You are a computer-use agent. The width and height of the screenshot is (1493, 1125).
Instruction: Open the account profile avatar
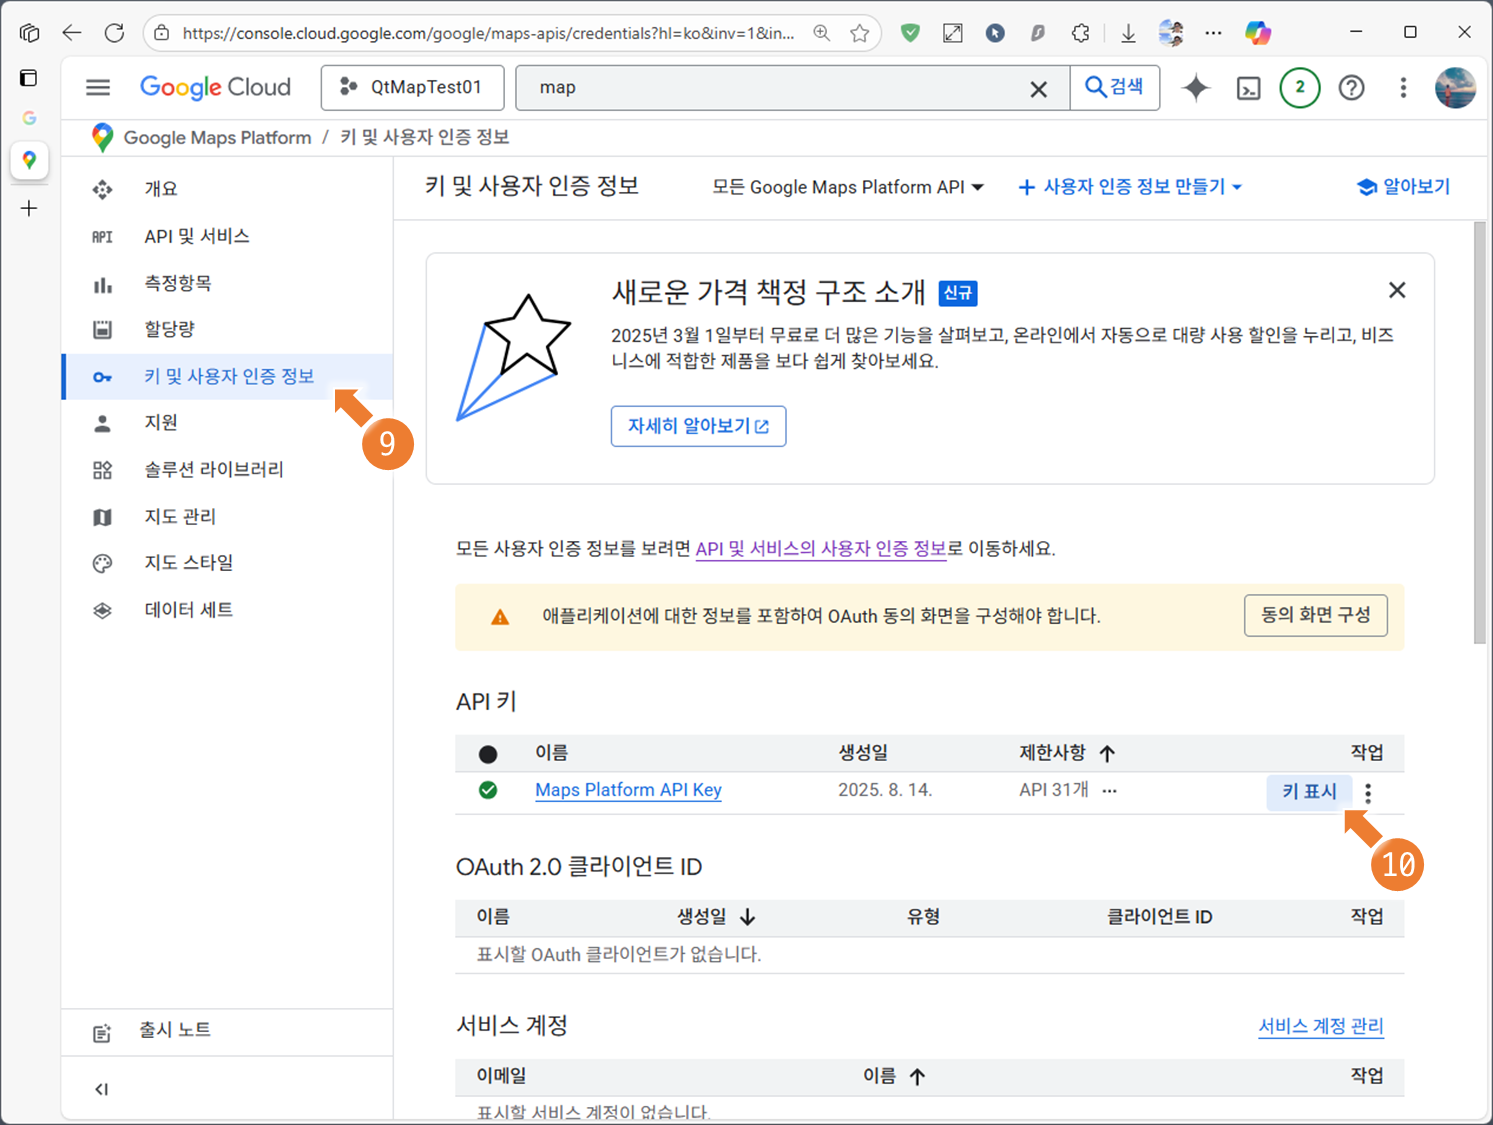(x=1455, y=88)
